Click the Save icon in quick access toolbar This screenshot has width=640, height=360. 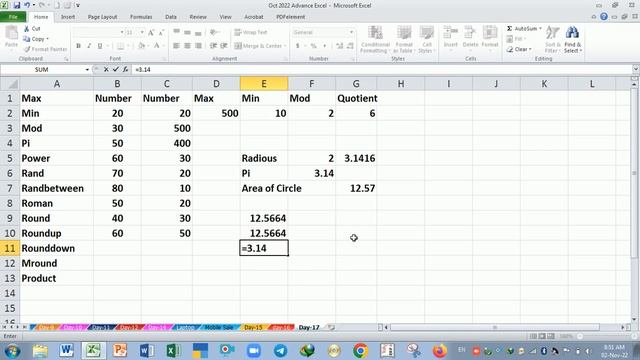(x=16, y=5)
